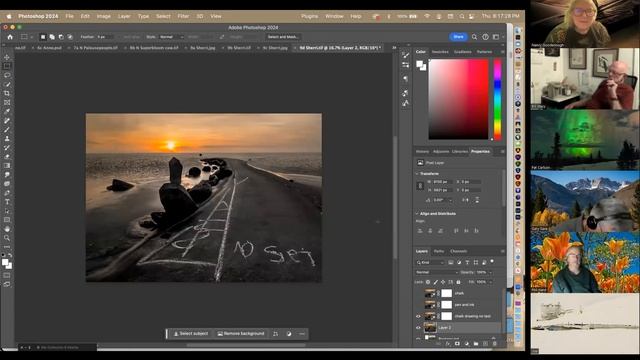
Task: Add a layer mask from Layers footer
Action: [x=457, y=344]
